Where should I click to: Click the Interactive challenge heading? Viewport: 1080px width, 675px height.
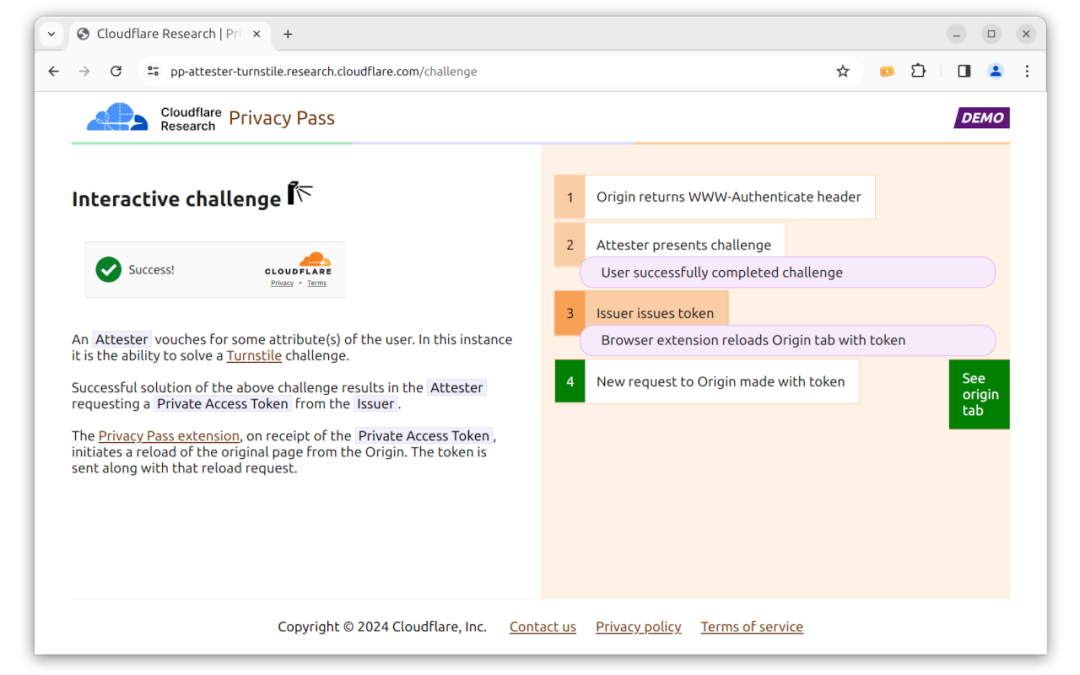point(176,199)
